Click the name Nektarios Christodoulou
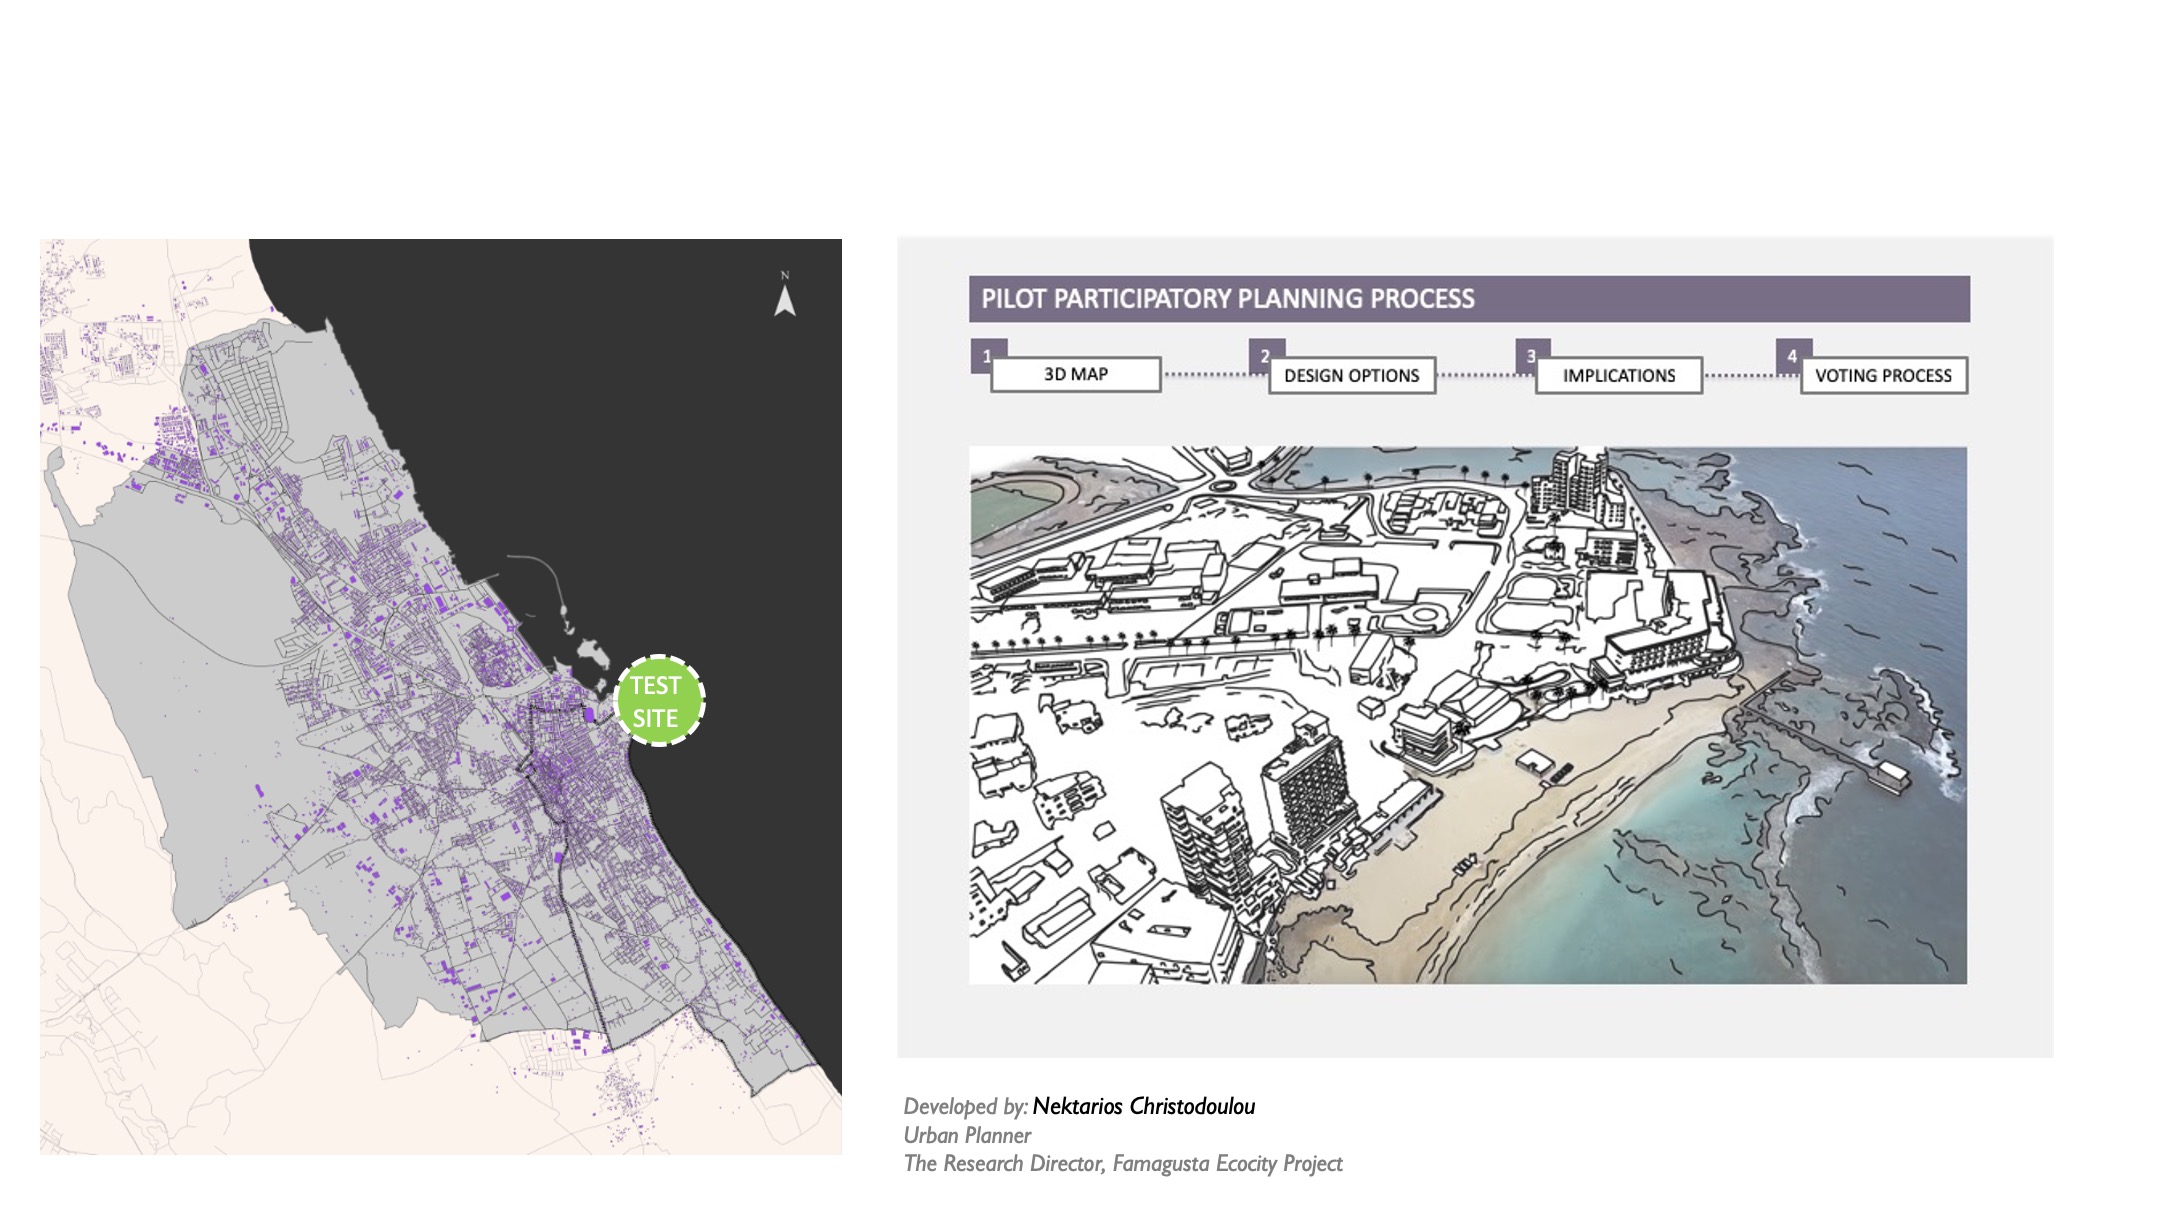This screenshot has height=1215, width=2160. (1143, 1106)
